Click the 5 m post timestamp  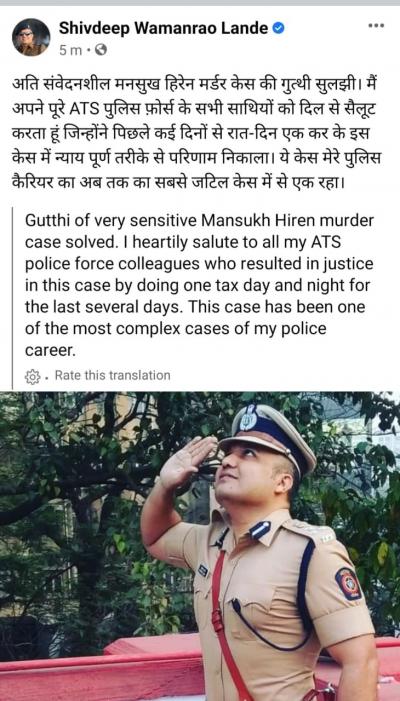tap(71, 51)
